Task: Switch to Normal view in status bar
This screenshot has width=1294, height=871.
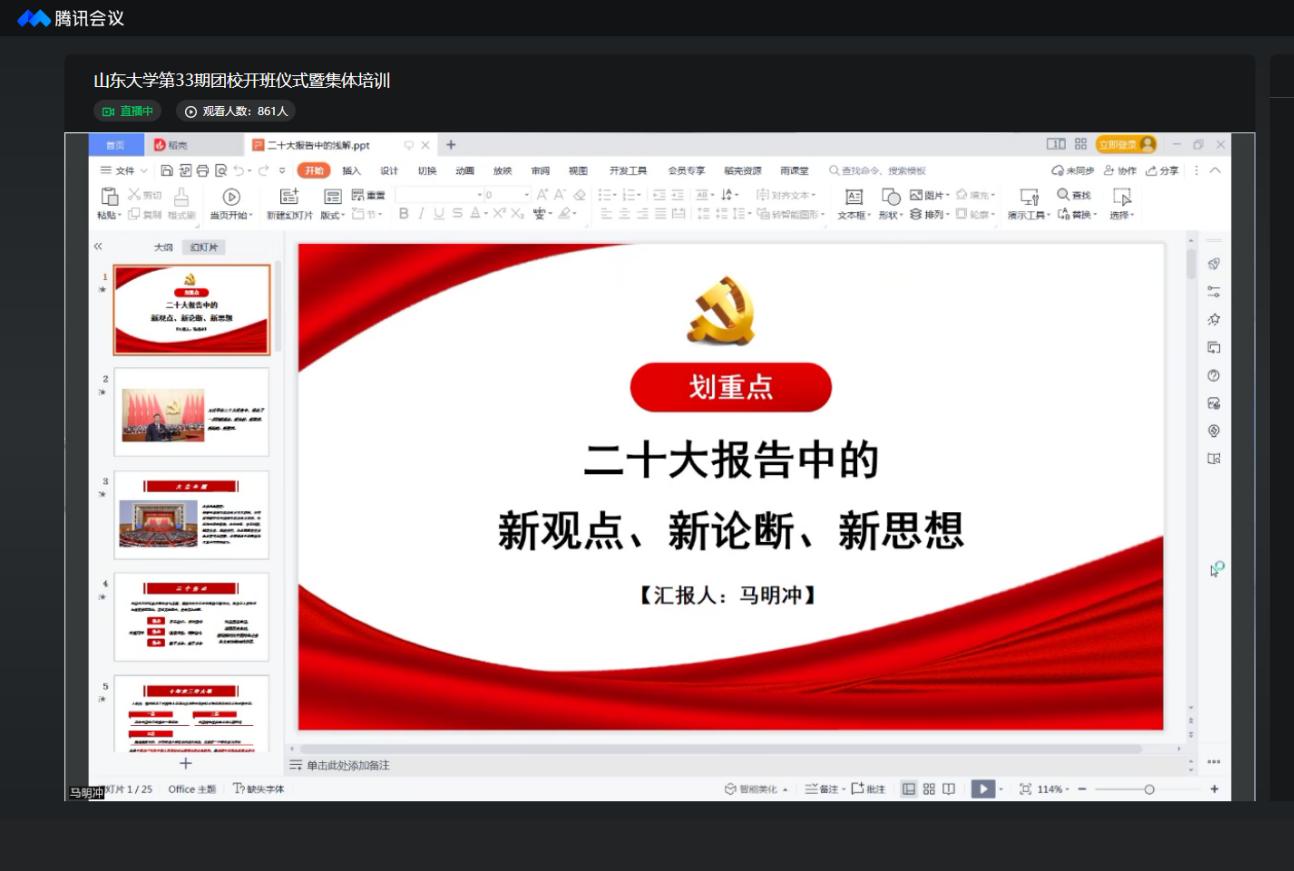Action: coord(908,789)
